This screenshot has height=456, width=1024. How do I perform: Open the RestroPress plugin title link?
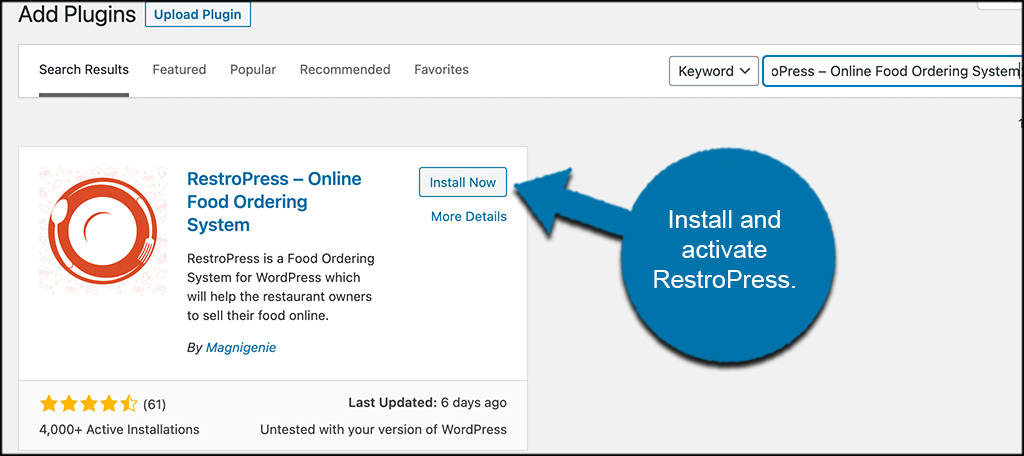274,201
